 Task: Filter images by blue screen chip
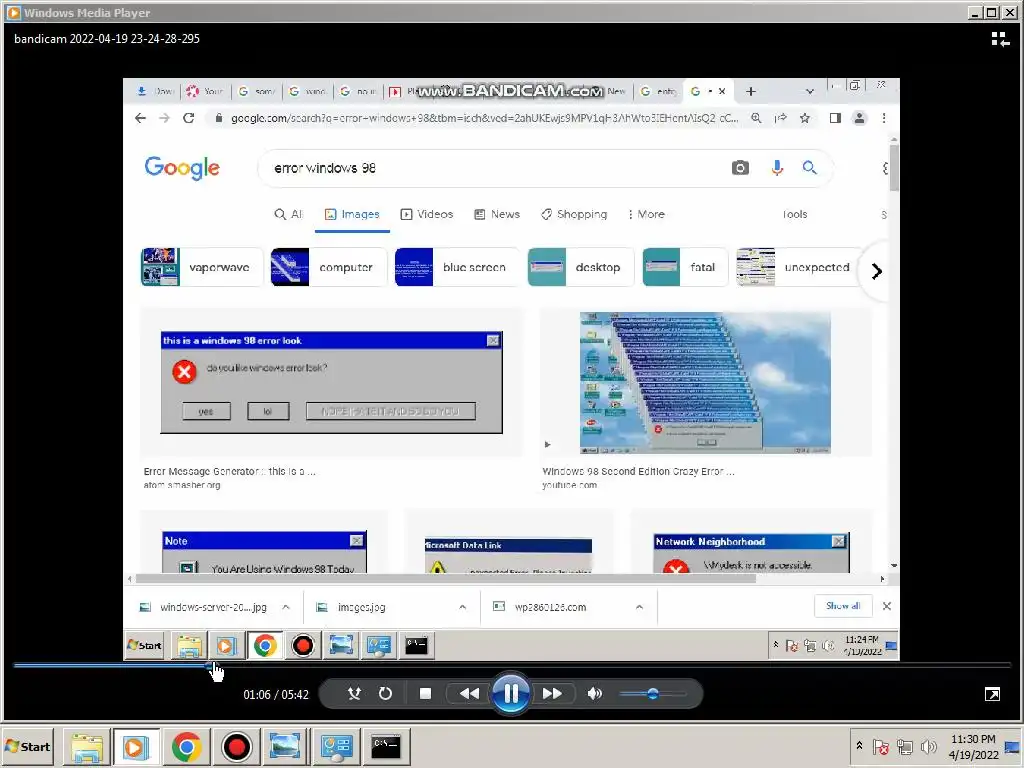[458, 267]
